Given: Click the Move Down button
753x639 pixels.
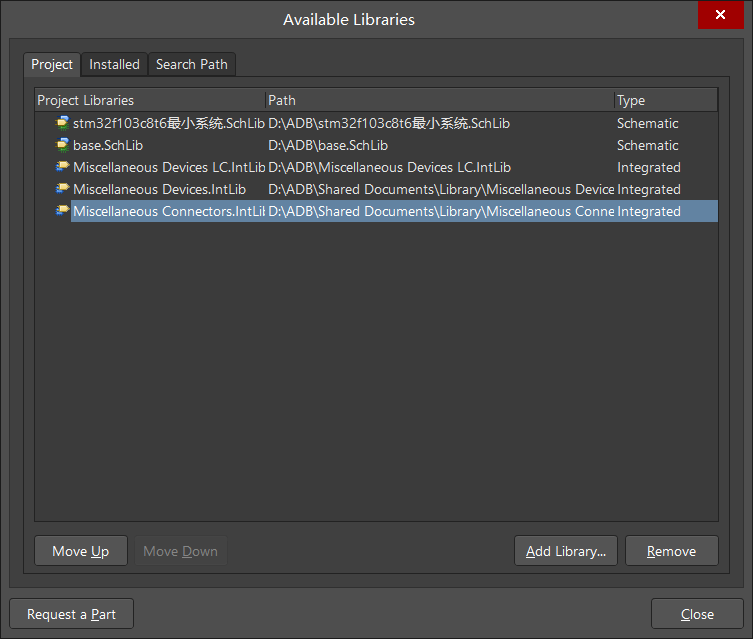Looking at the screenshot, I should coord(181,551).
